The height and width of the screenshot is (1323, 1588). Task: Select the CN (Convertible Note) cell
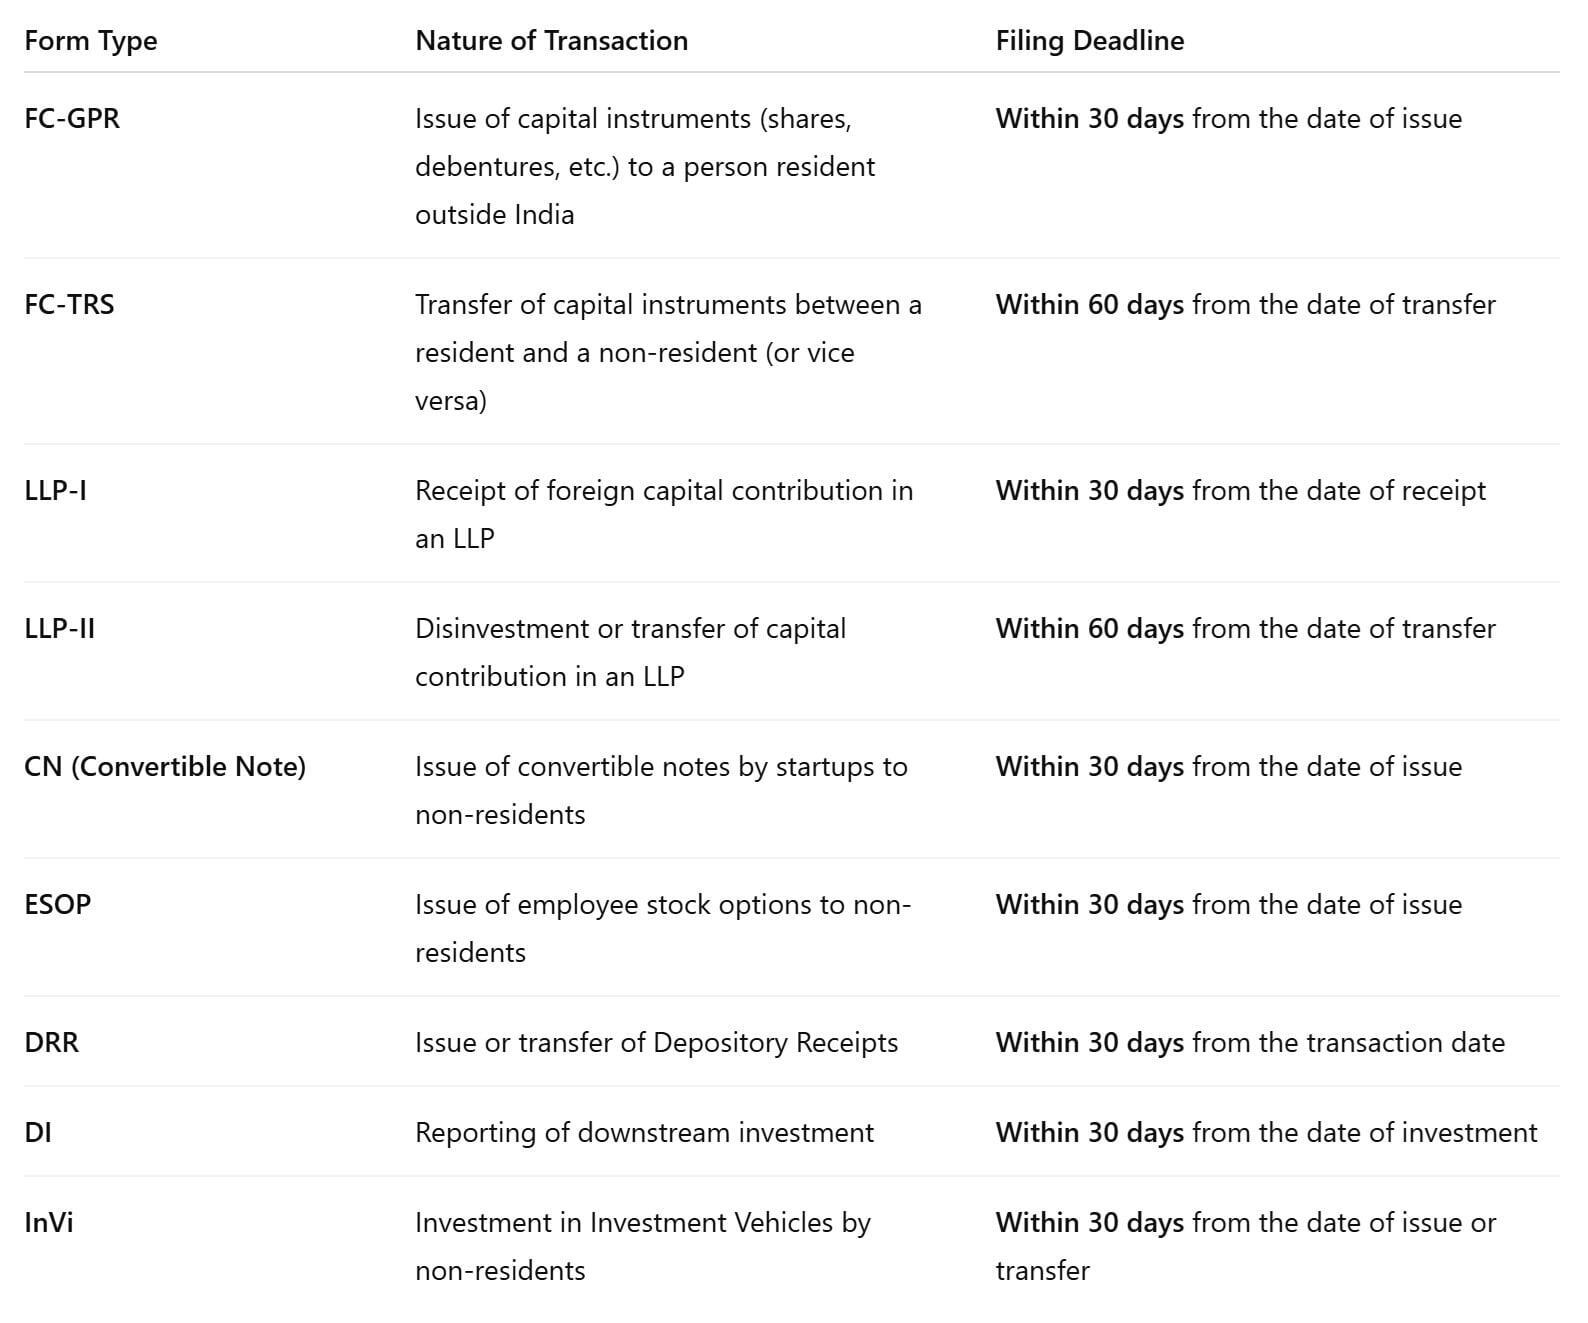tap(165, 767)
